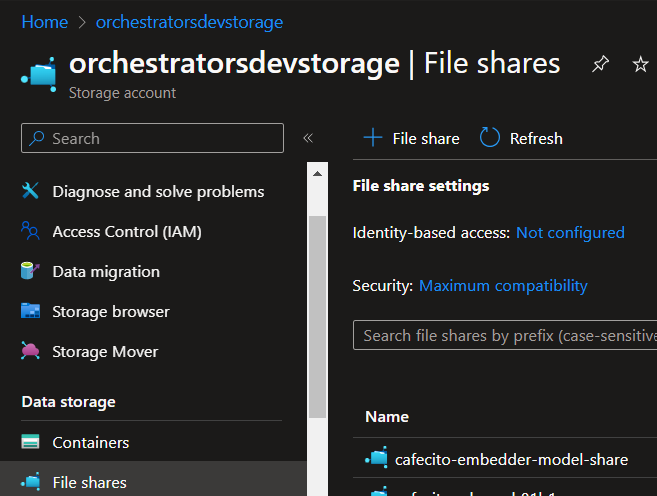This screenshot has width=657, height=496.
Task: Click the Access Control (IAM) people icon
Action: click(31, 231)
